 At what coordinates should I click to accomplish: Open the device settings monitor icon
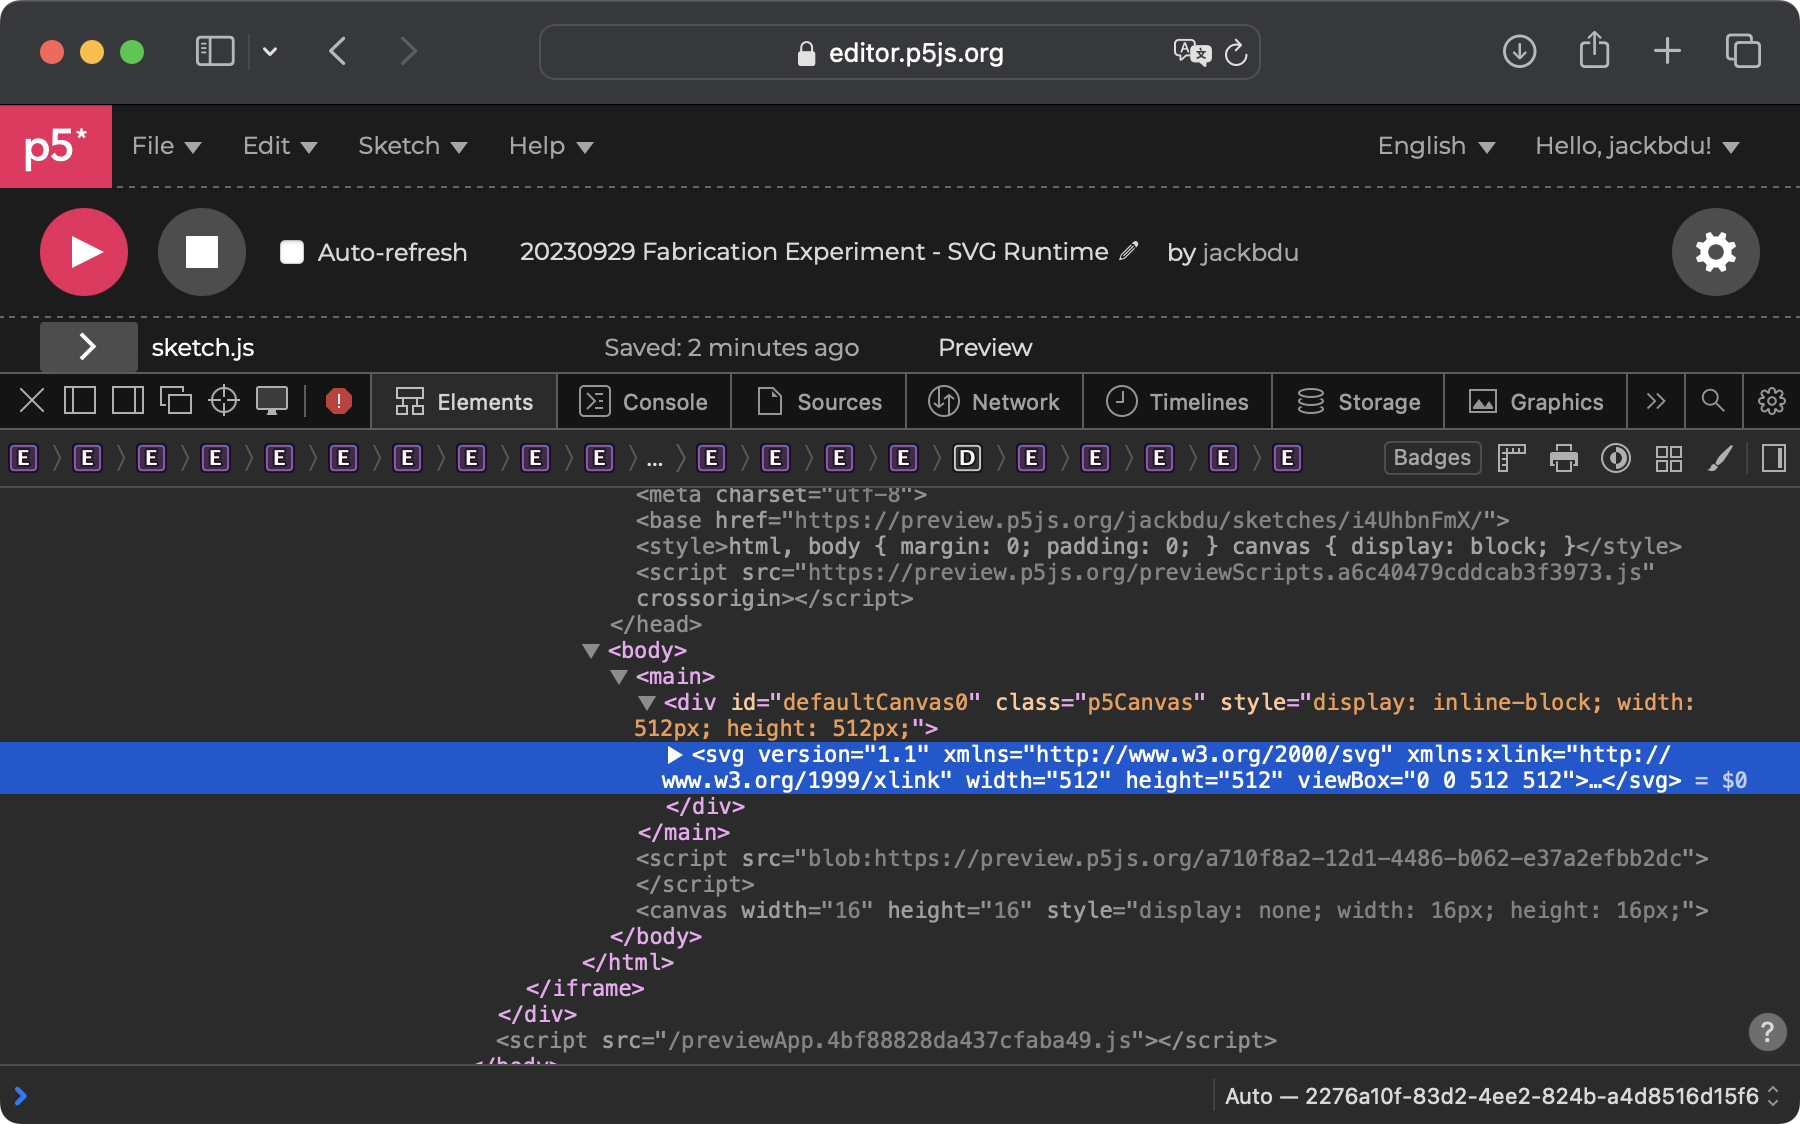point(272,401)
